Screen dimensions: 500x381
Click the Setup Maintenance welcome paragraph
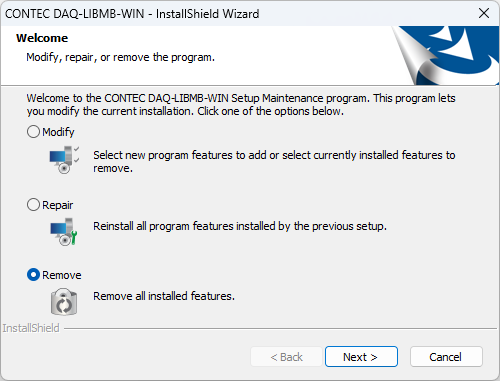[241, 105]
